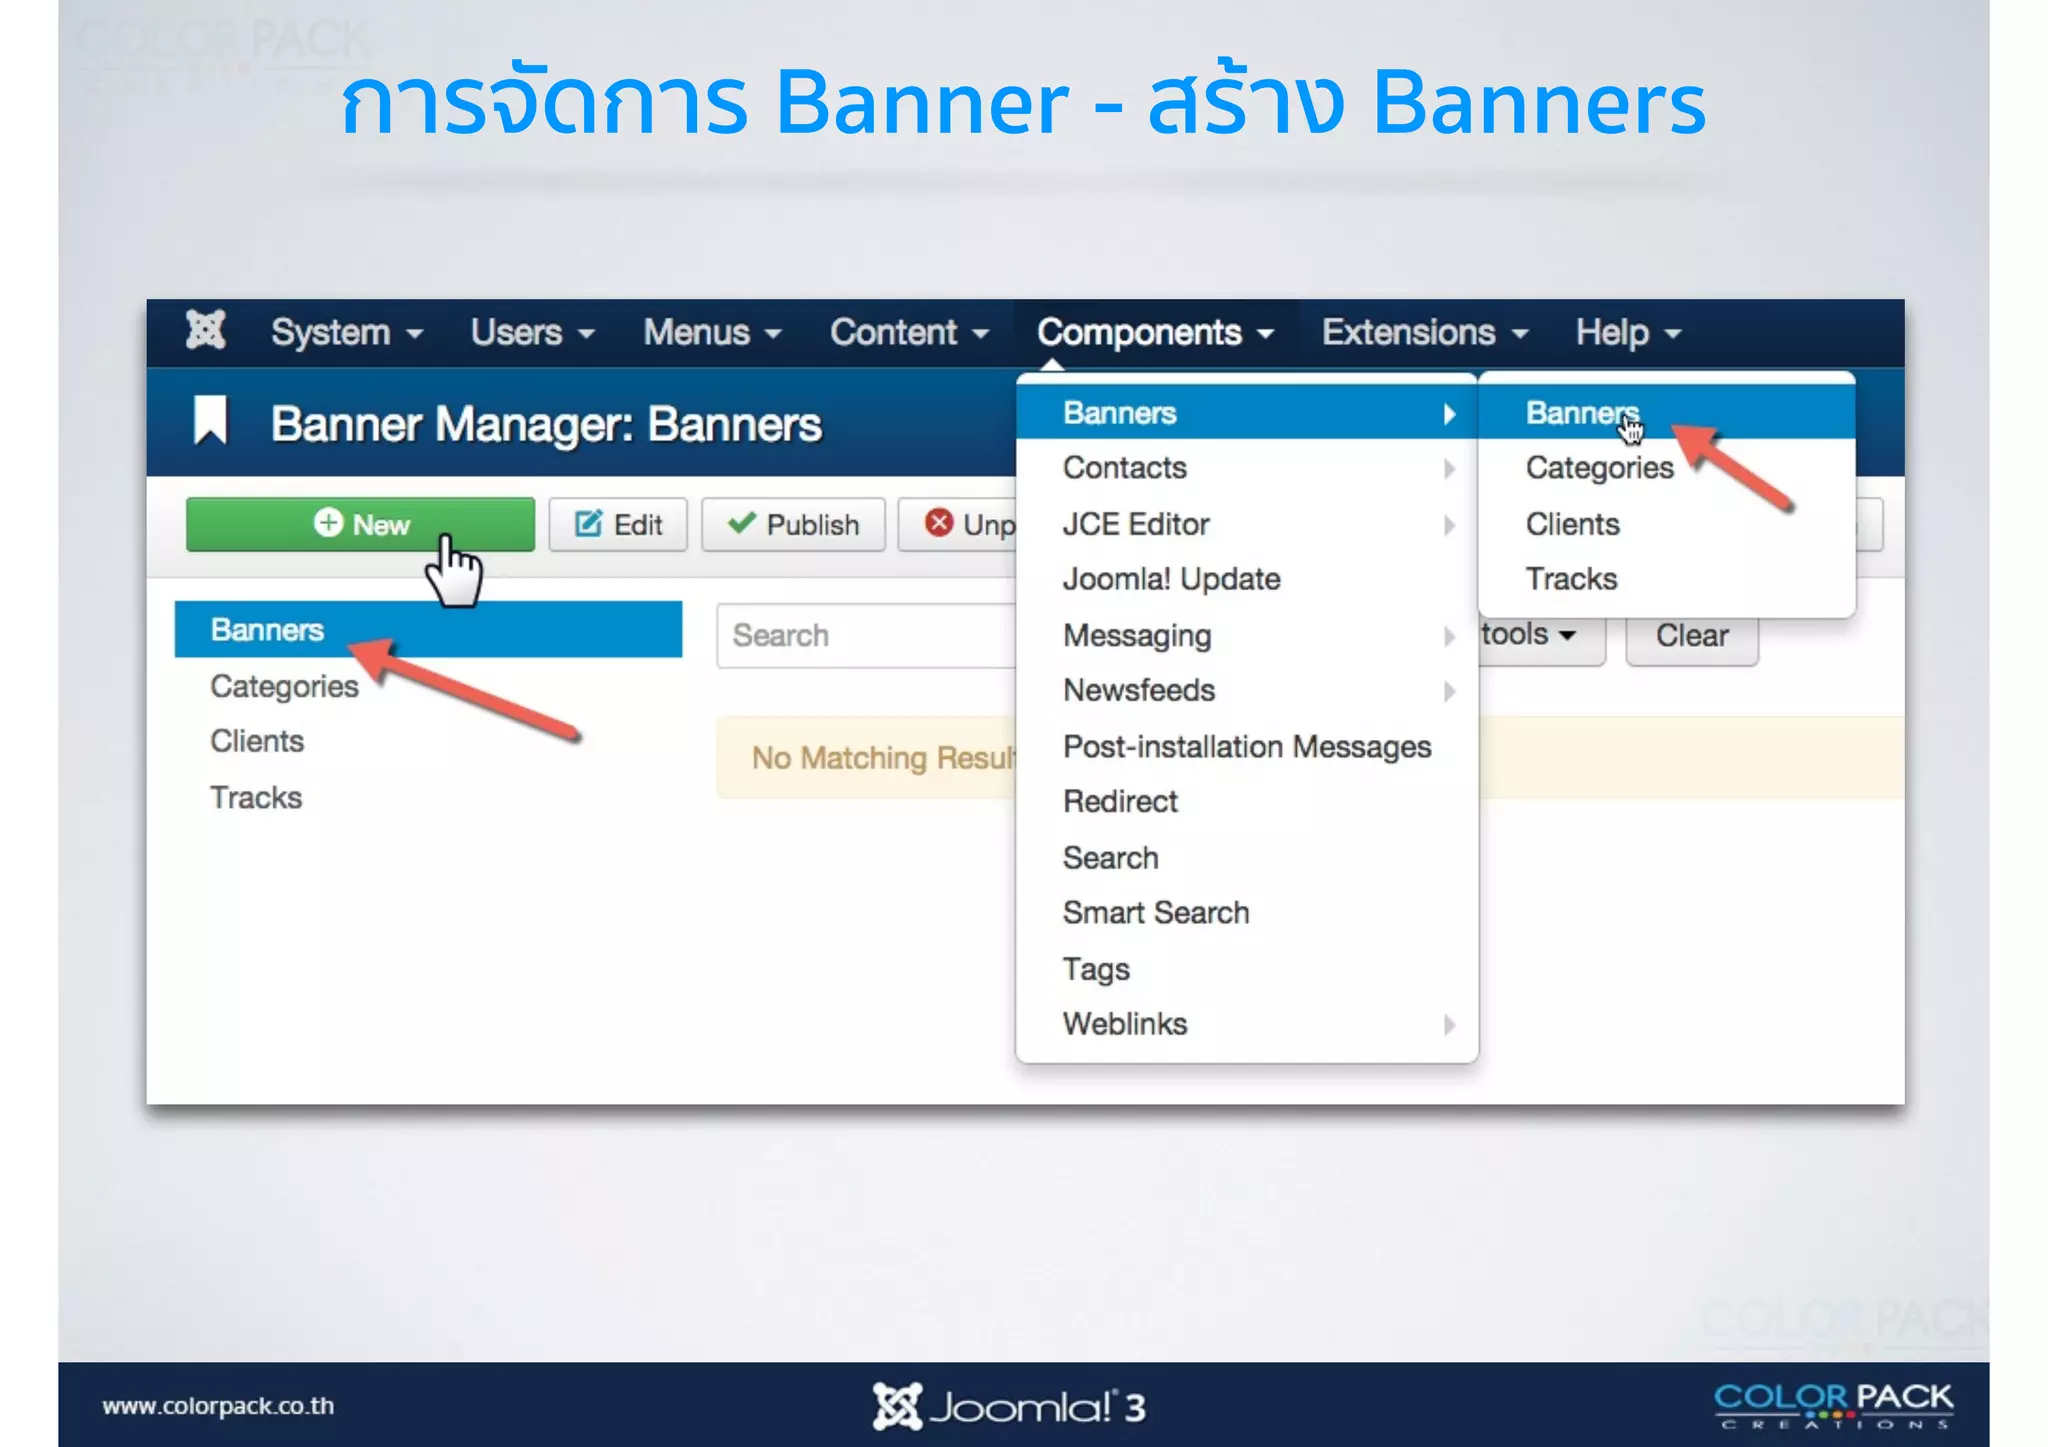
Task: Click into the Search input field
Action: (866, 635)
